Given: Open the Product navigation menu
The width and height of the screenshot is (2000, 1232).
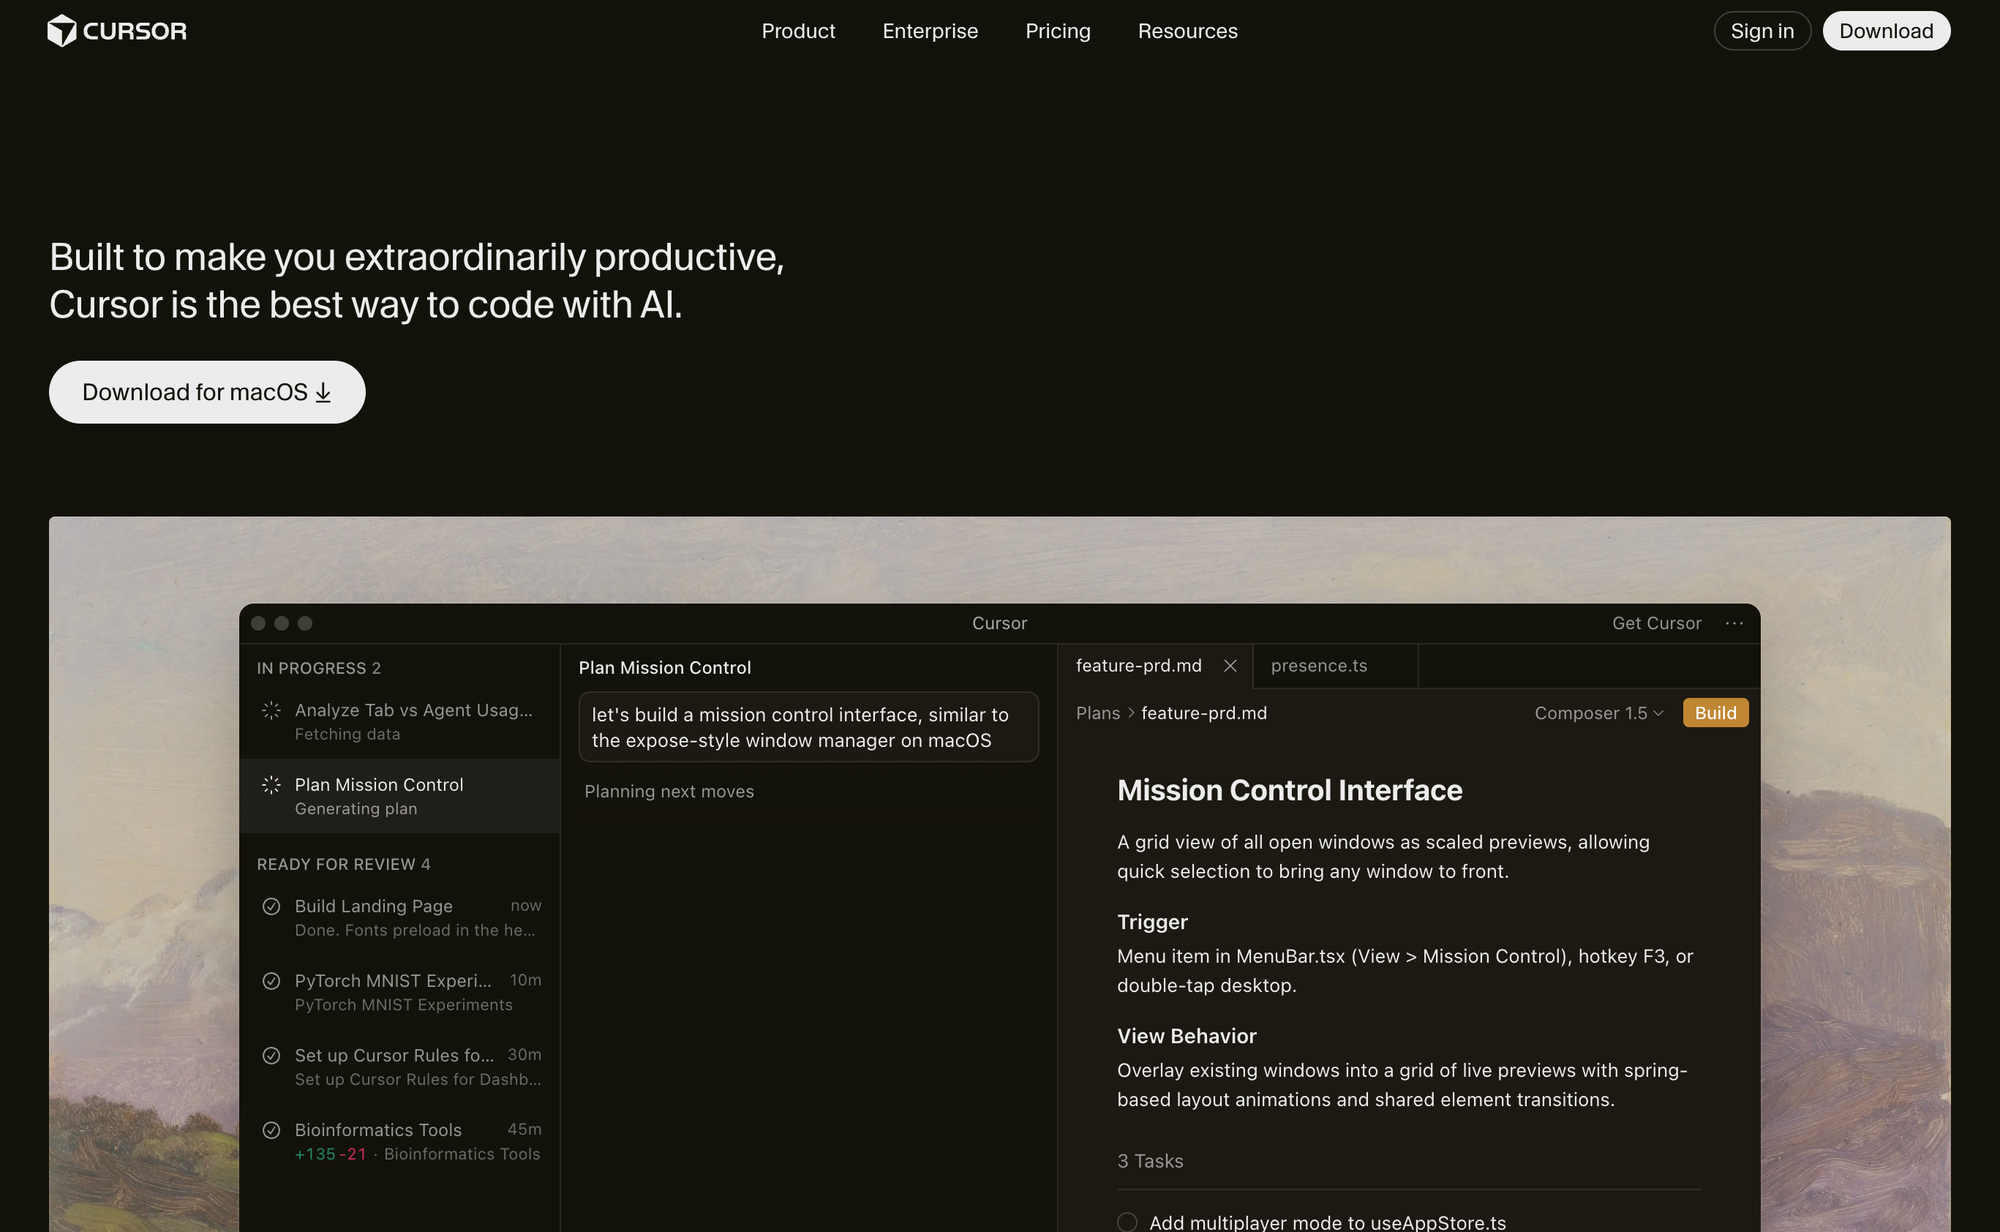Looking at the screenshot, I should pos(798,31).
